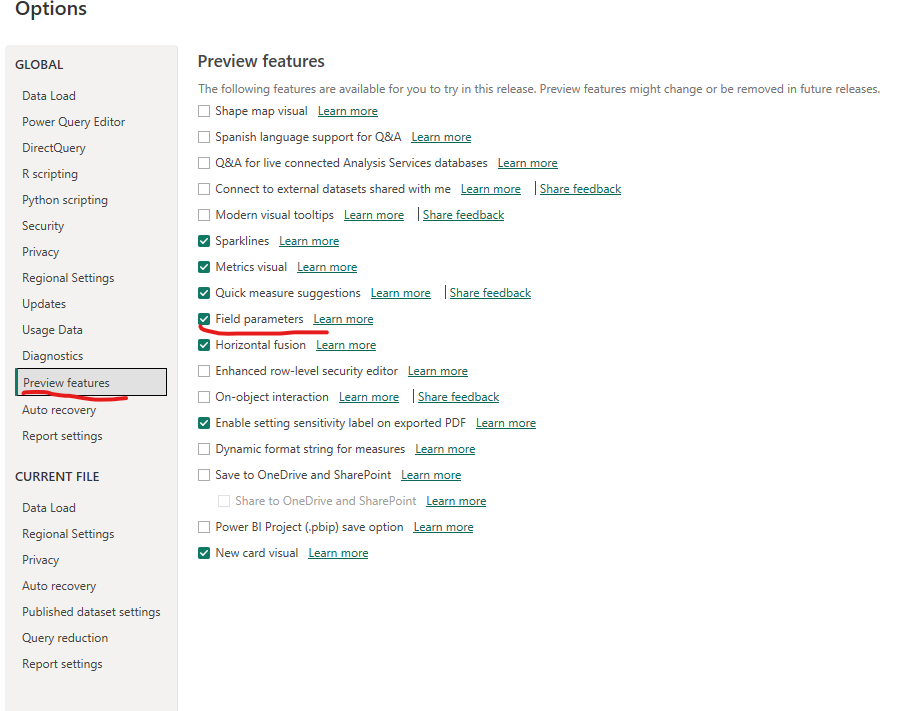Open Learn more for Quick measure suggestions

pyautogui.click(x=400, y=293)
